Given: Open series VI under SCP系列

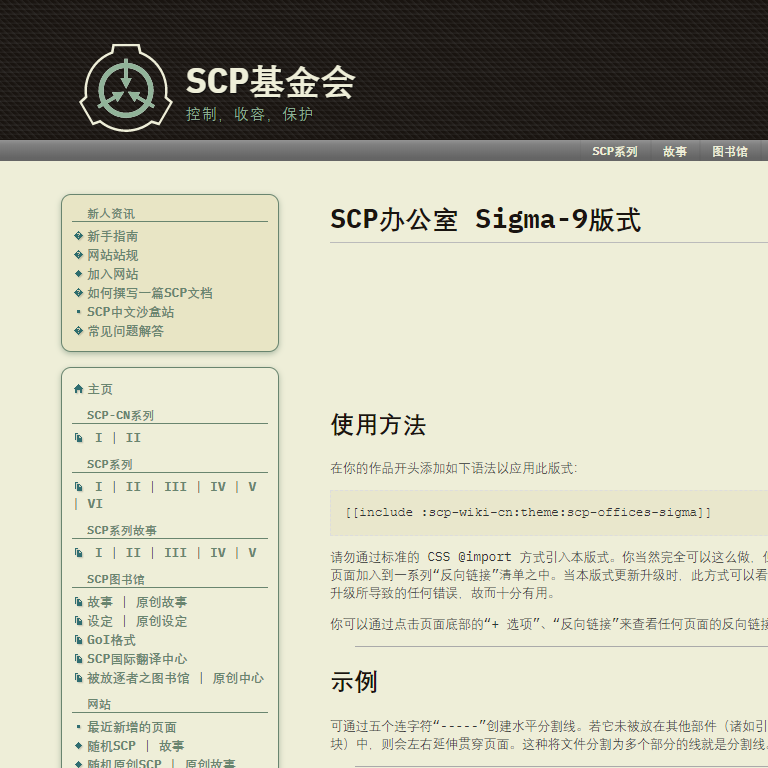Looking at the screenshot, I should tap(95, 504).
